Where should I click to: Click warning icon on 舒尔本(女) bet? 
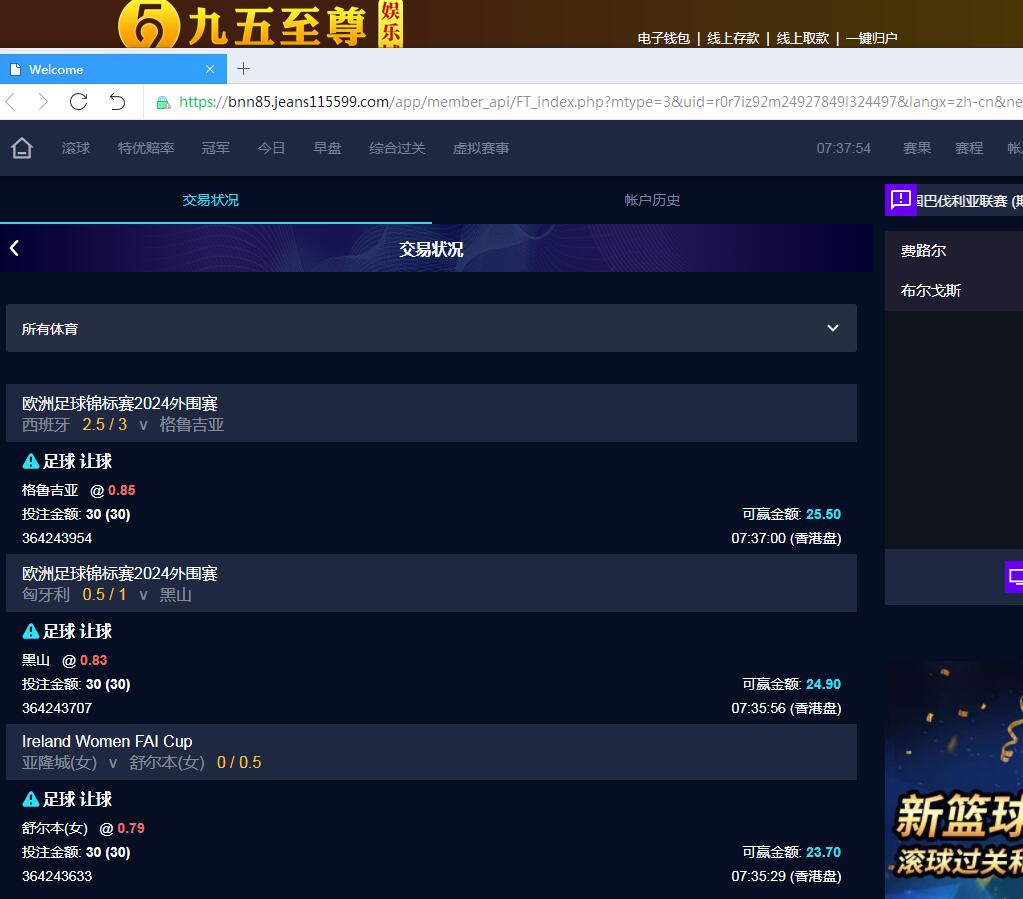click(x=31, y=799)
